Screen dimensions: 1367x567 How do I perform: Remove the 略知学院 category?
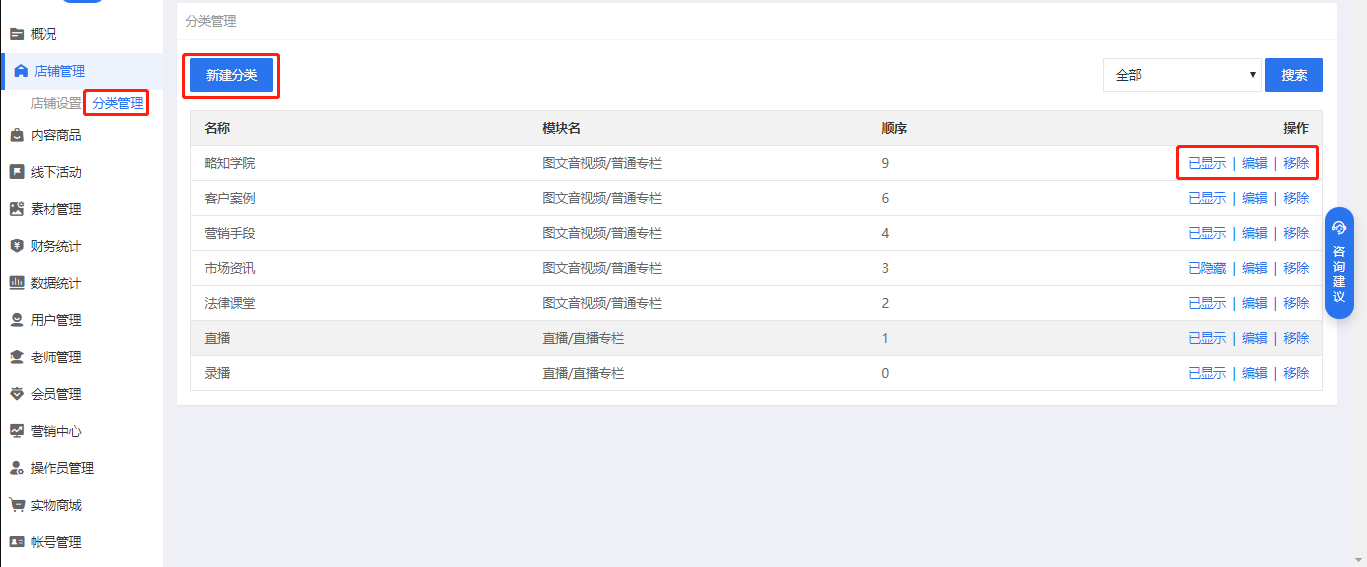tap(1296, 163)
